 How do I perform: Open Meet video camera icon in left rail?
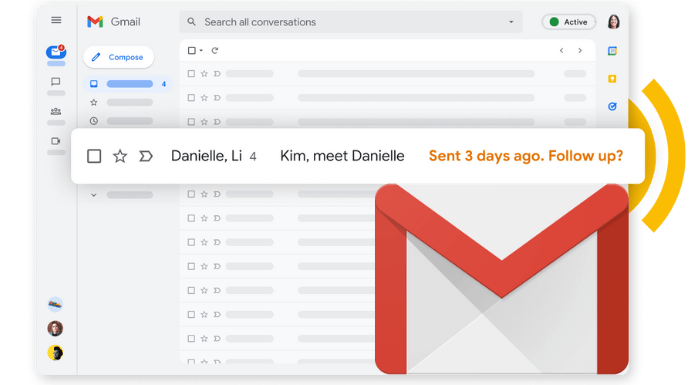coord(56,141)
